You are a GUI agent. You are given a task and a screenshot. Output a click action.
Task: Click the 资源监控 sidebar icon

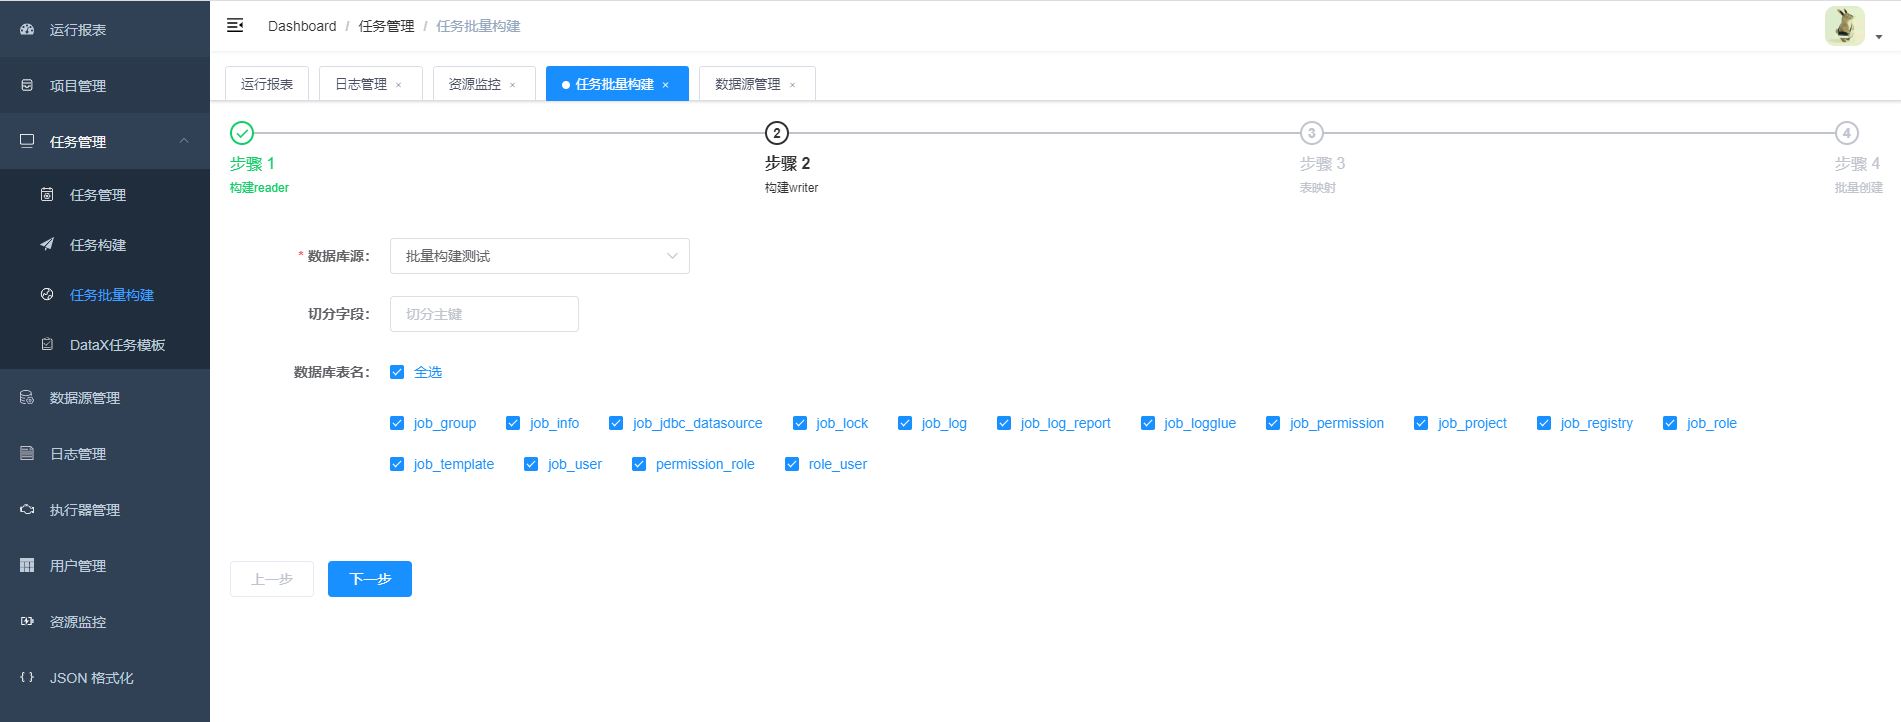tap(27, 622)
